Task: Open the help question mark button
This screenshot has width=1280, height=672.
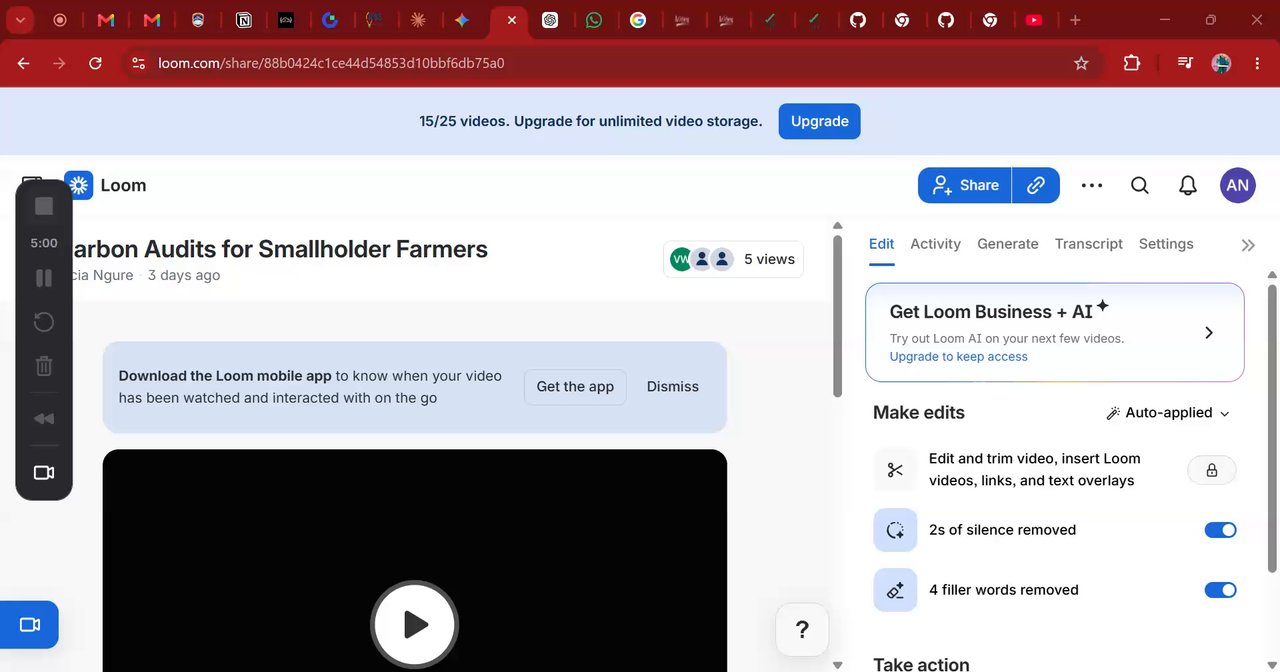Action: pyautogui.click(x=802, y=629)
